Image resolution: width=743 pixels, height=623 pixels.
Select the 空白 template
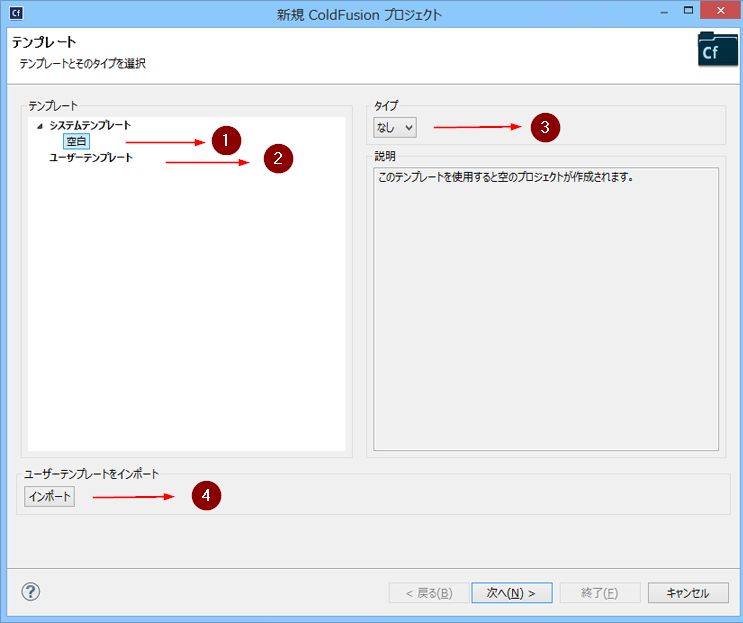76,141
